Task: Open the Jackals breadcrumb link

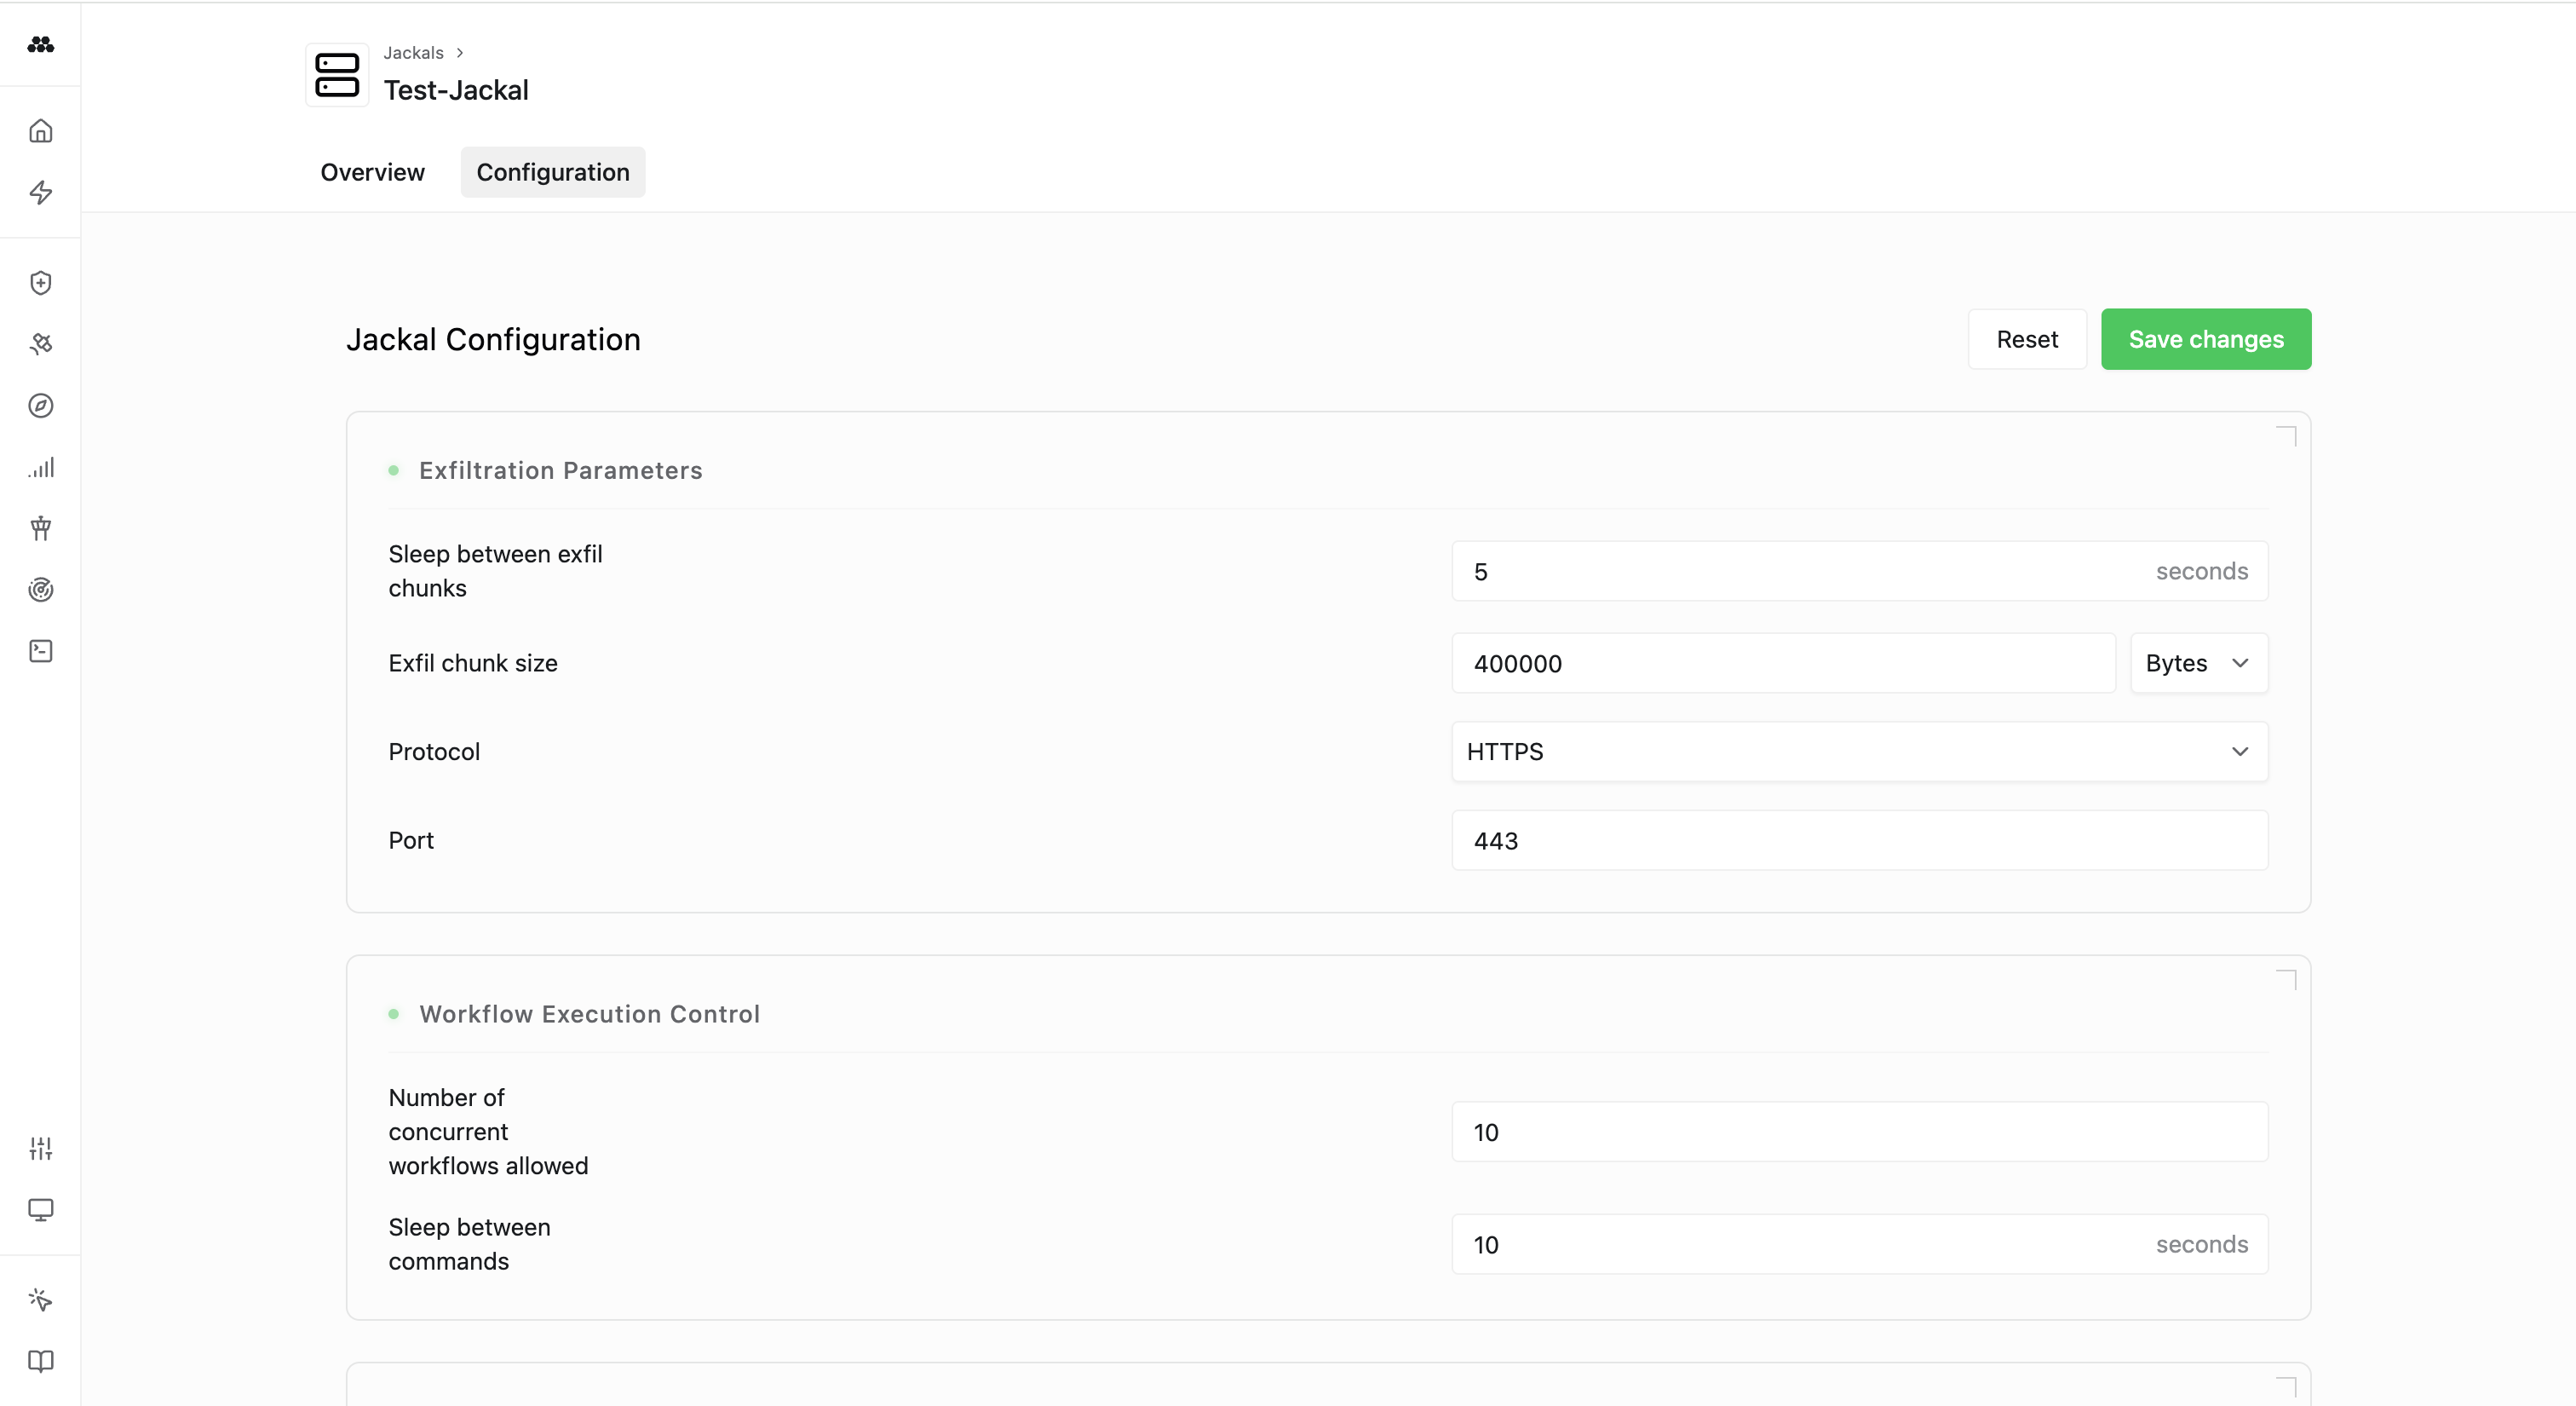Action: pos(413,53)
